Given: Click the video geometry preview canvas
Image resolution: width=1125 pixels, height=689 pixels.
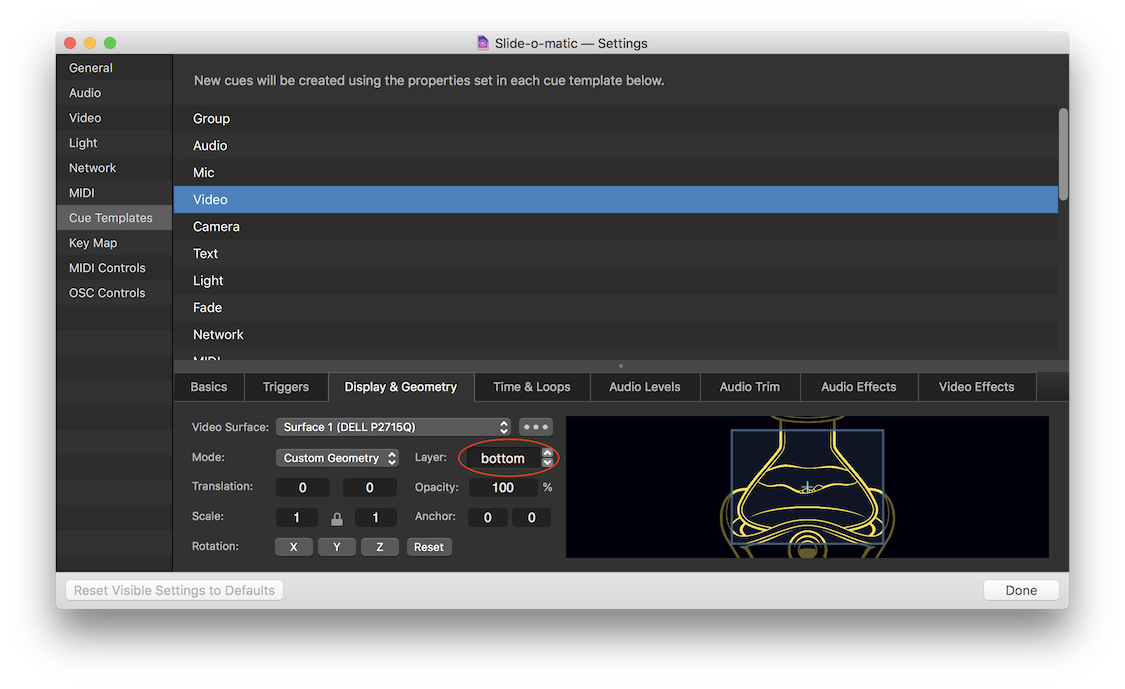Looking at the screenshot, I should pyautogui.click(x=807, y=487).
